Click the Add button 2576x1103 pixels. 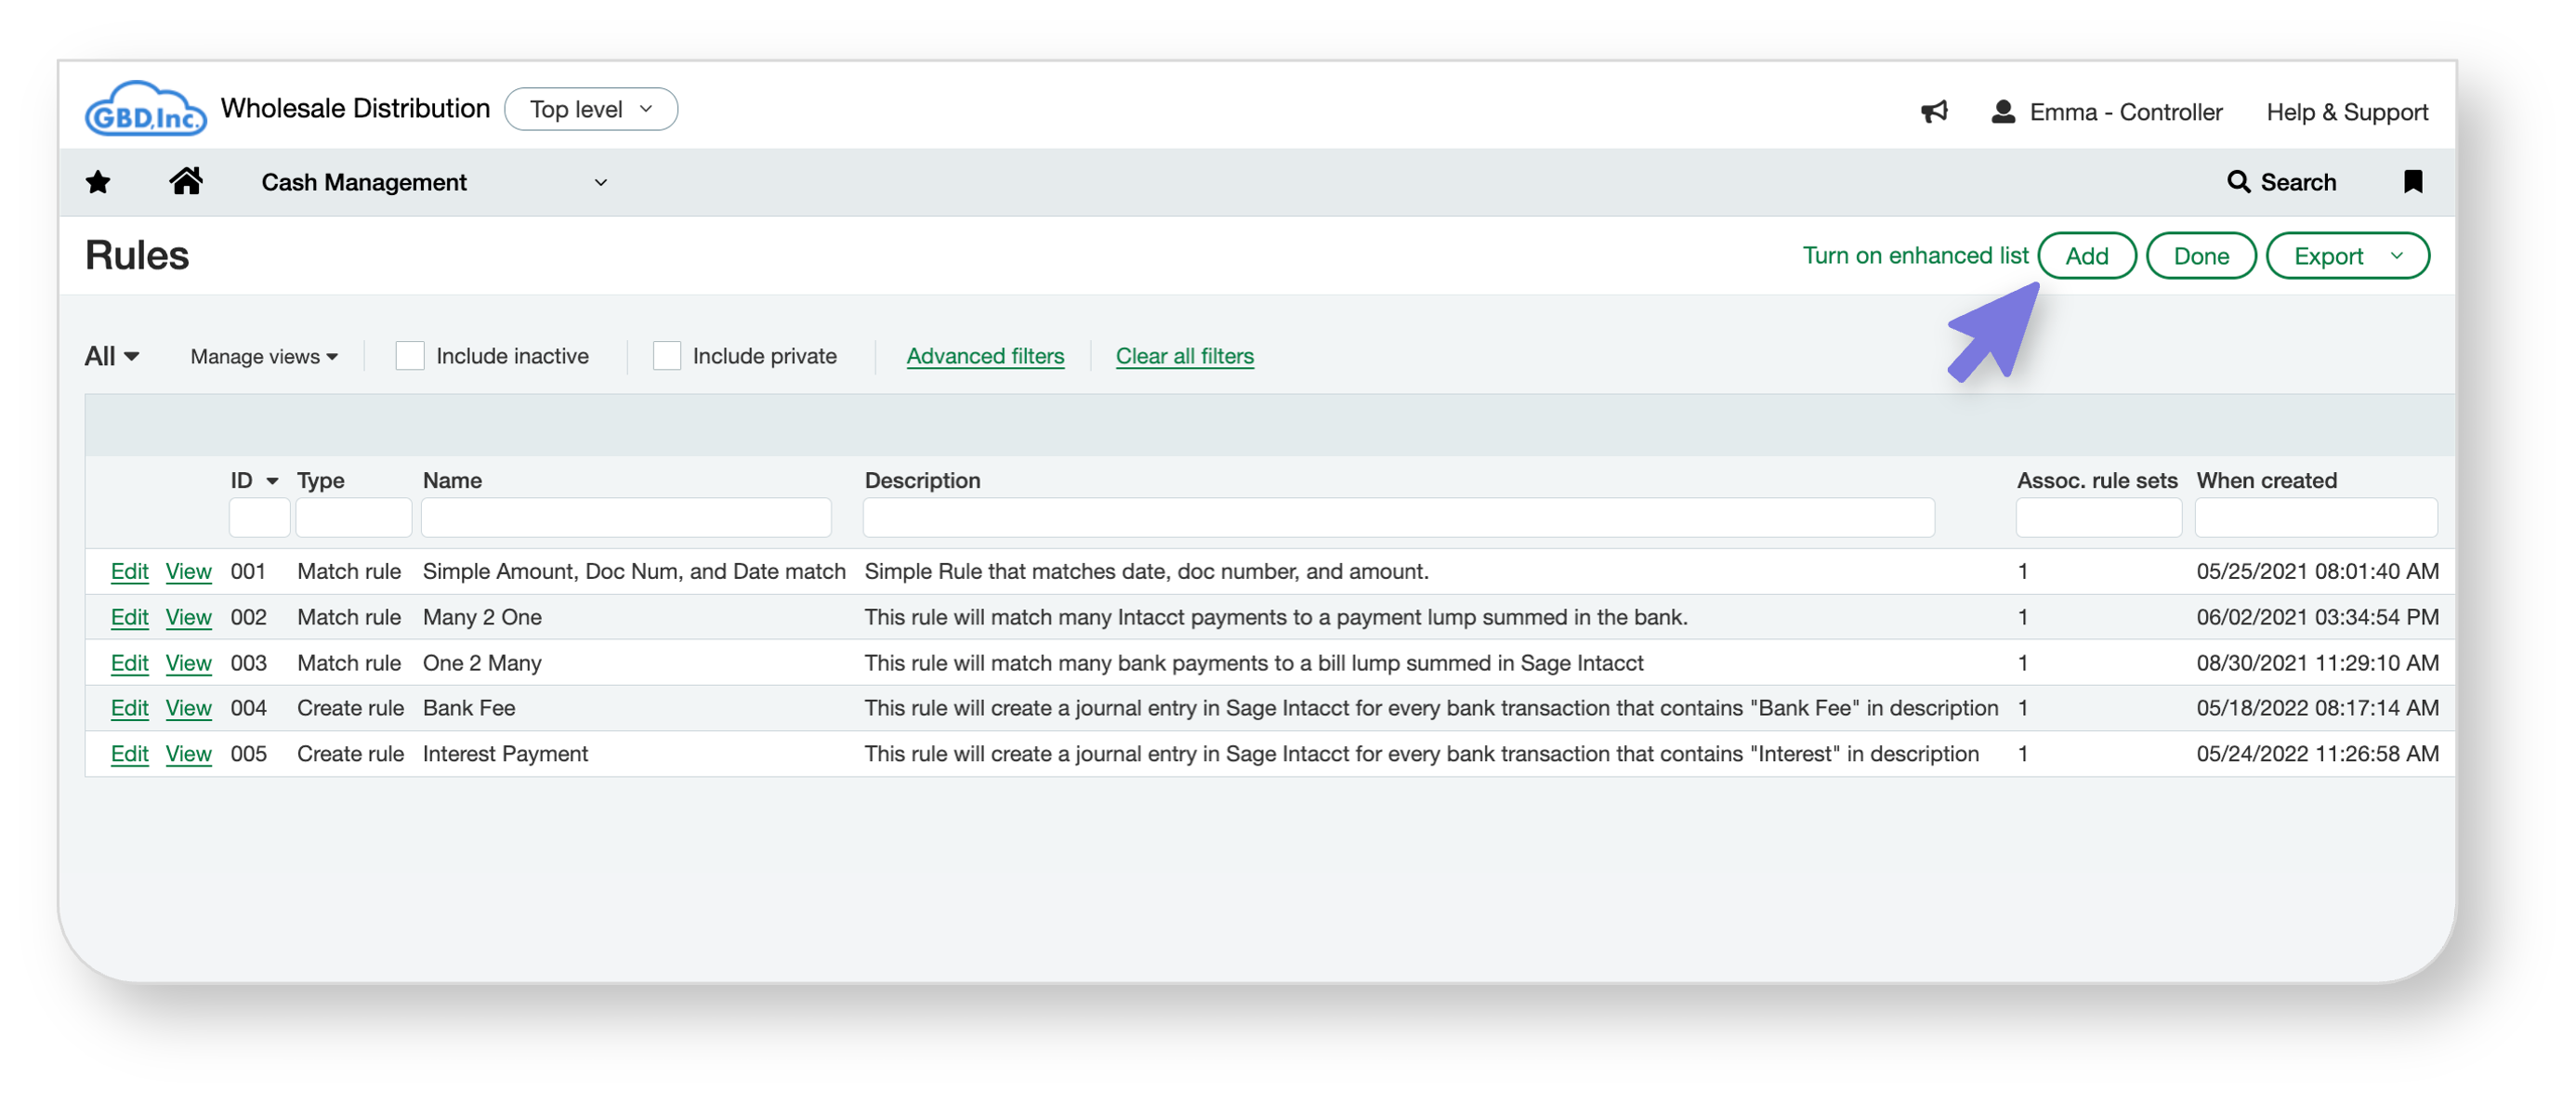point(2086,256)
